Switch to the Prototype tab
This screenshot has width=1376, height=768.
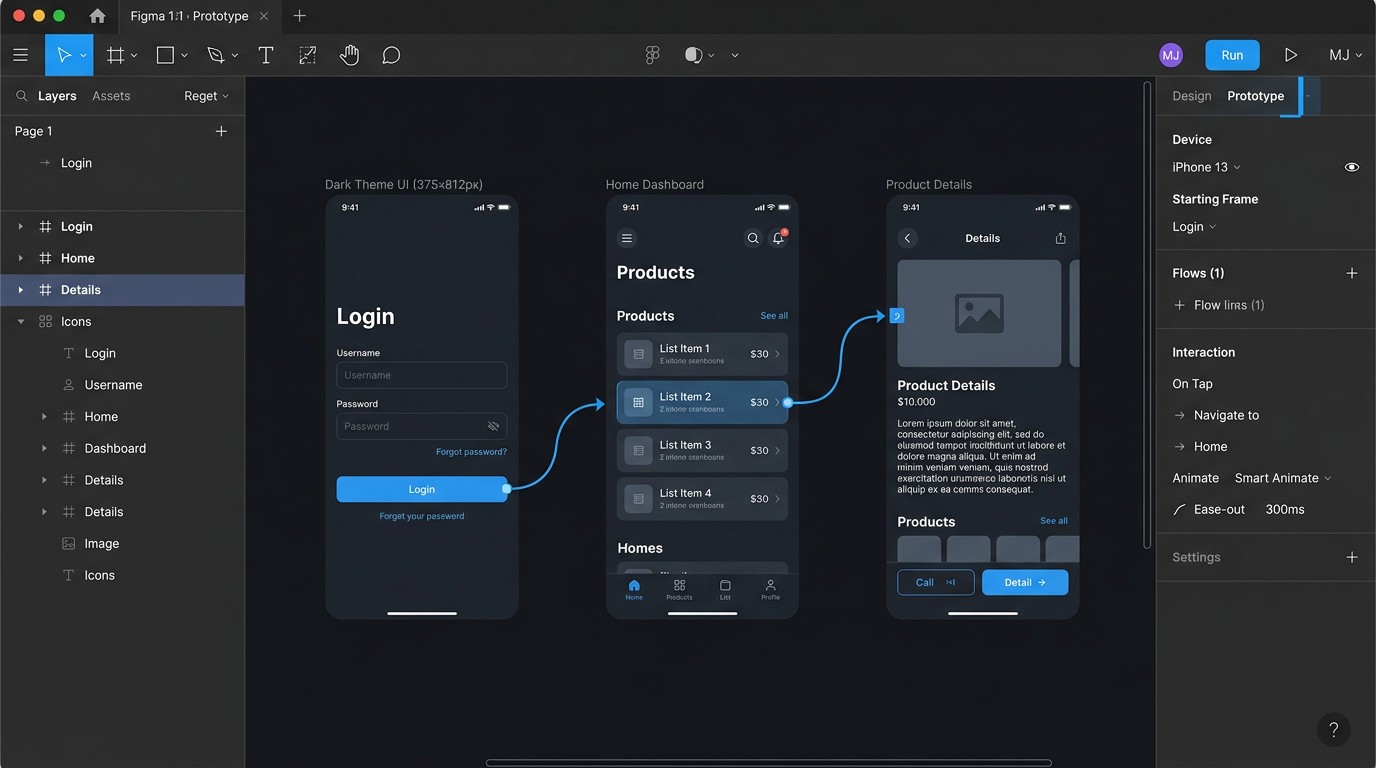tap(1255, 96)
